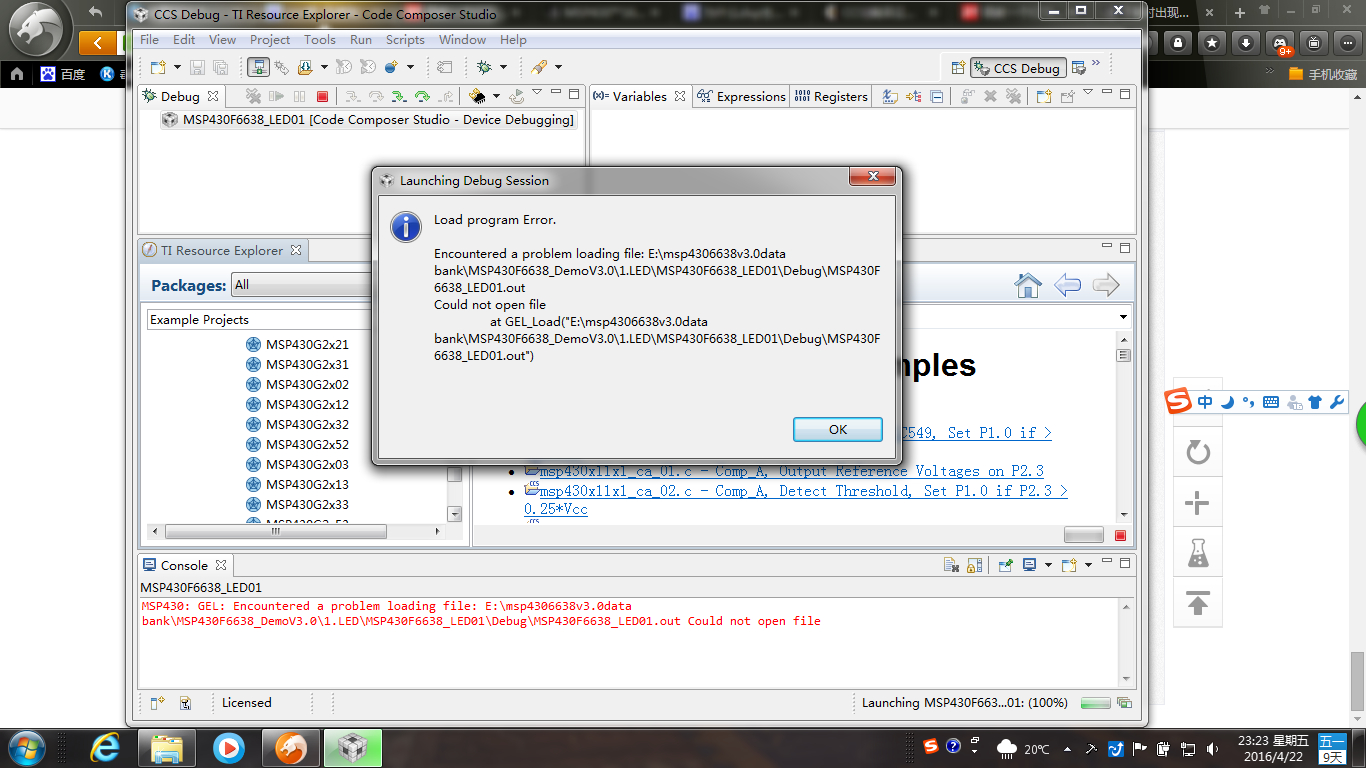Select MSP430F6638_LED01 debug session in Debug view
The image size is (1366, 768).
click(368, 120)
